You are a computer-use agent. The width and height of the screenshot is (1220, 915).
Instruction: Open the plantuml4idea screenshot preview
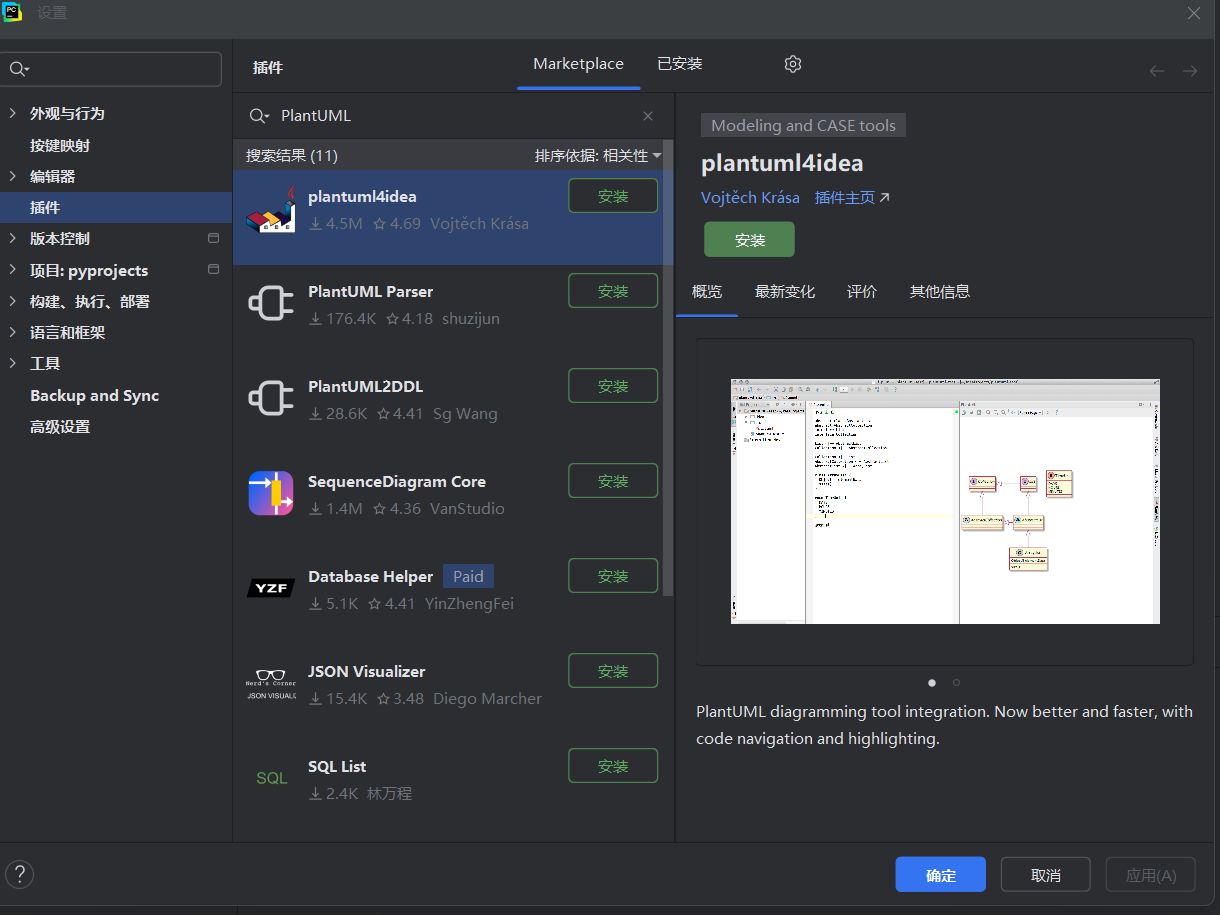(945, 501)
